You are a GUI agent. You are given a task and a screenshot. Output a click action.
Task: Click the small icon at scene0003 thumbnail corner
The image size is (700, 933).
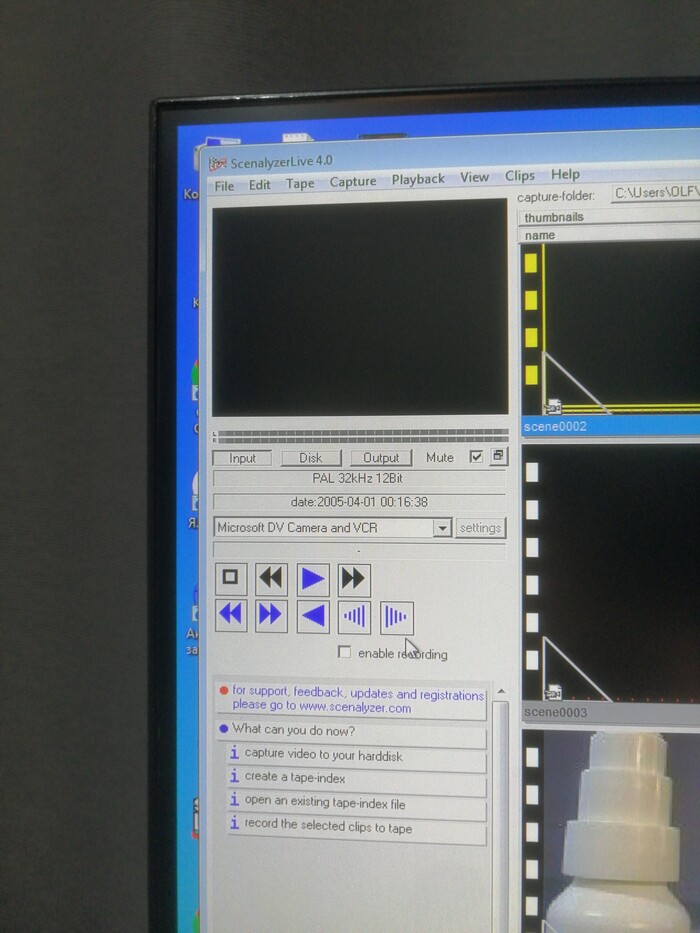554,693
